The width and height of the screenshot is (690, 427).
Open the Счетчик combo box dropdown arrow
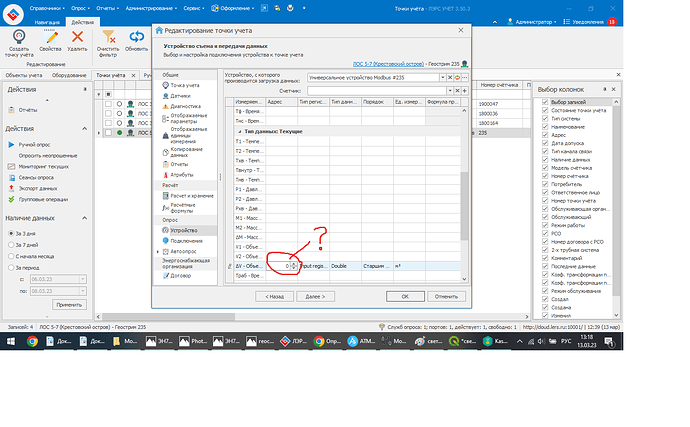click(x=450, y=91)
